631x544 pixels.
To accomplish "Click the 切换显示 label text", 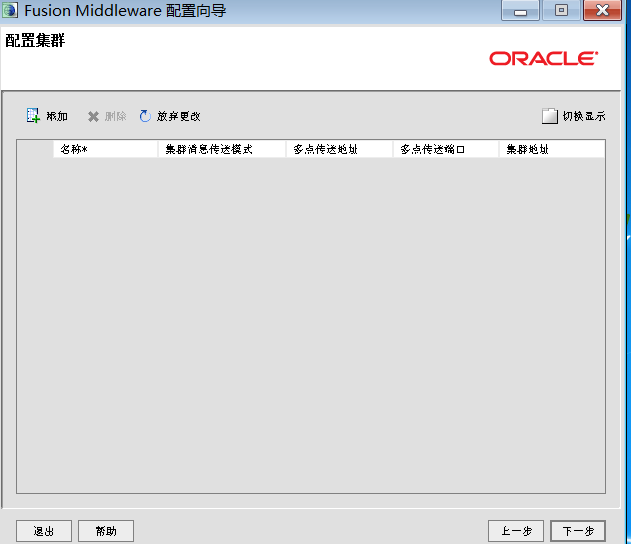I will coord(584,116).
